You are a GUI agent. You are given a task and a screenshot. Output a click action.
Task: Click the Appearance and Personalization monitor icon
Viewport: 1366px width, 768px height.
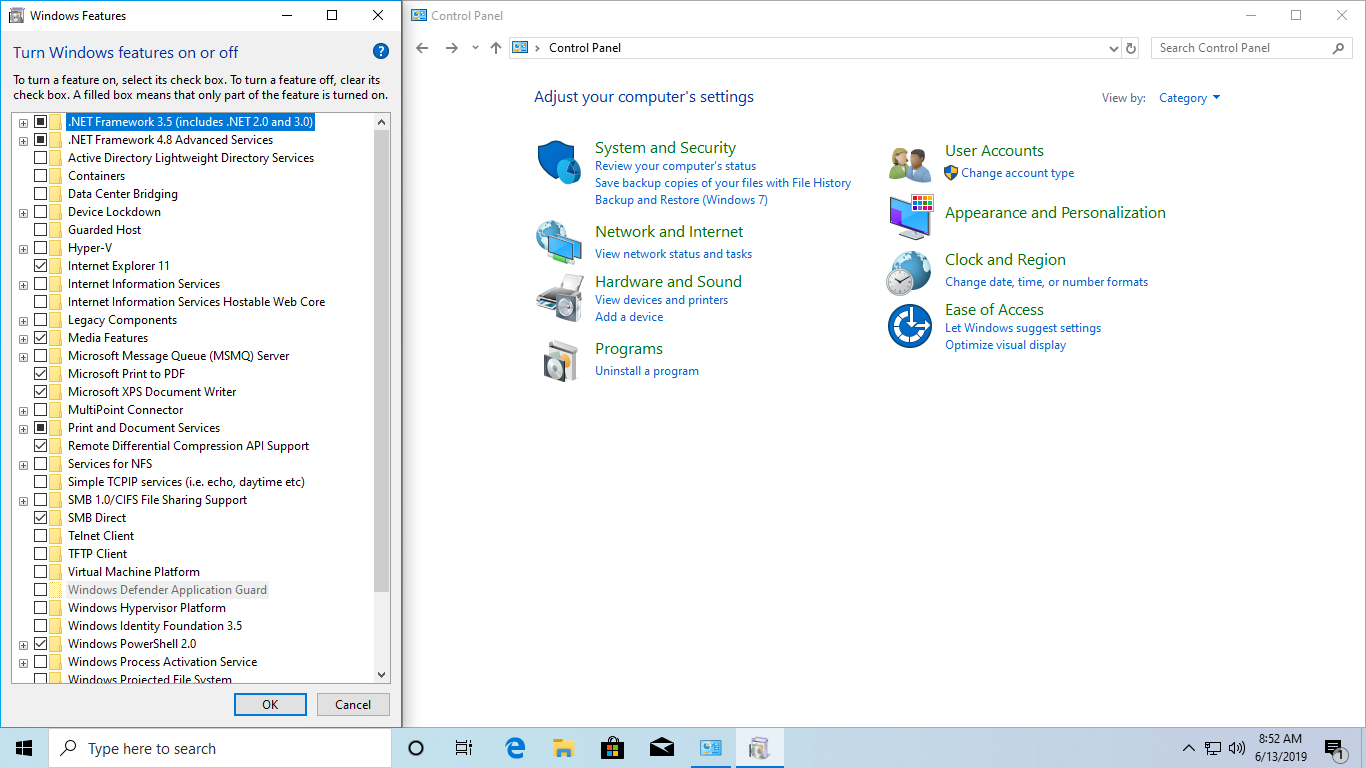click(x=910, y=217)
